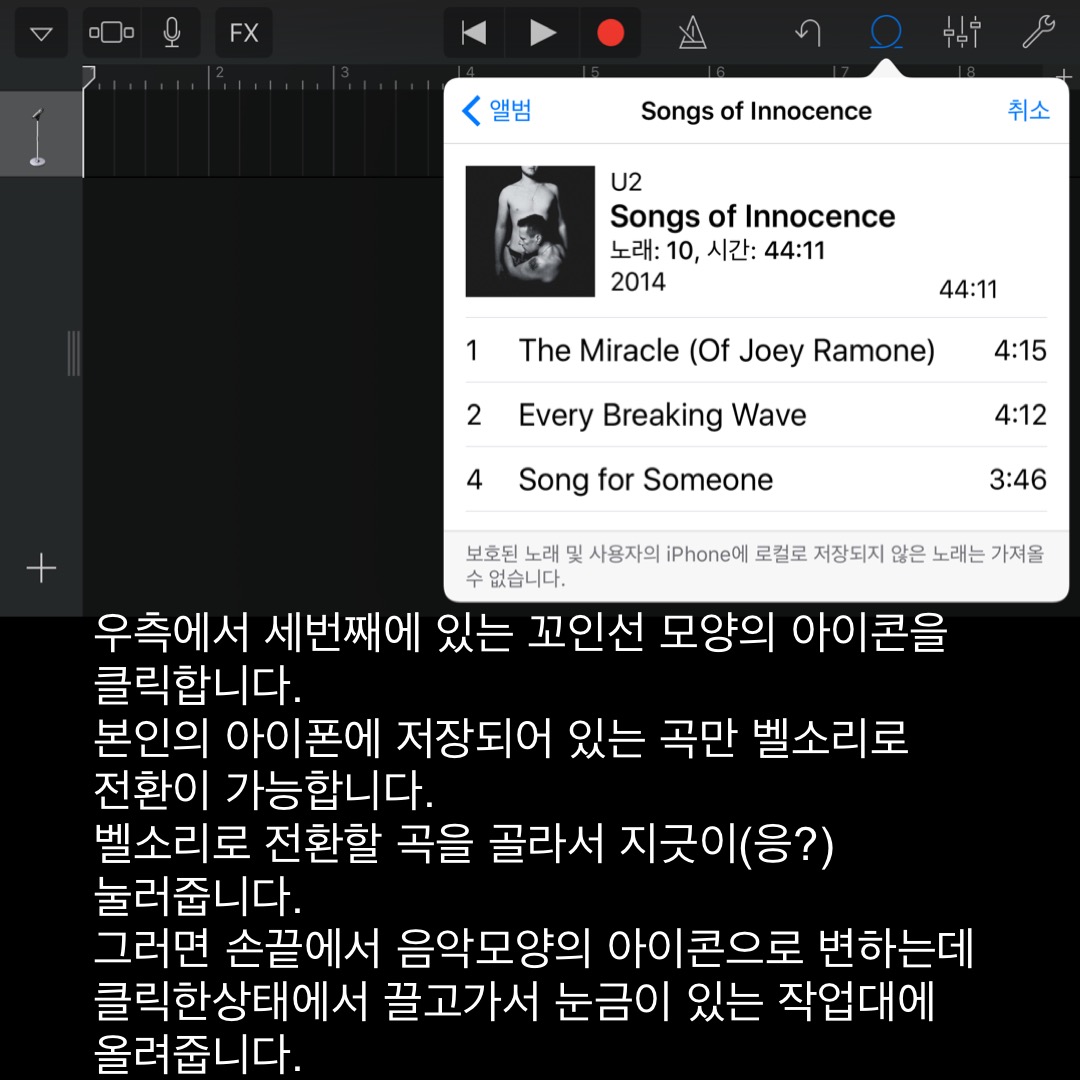Switch to the tracks view button
Screen dimensions: 1080x1080
click(112, 32)
